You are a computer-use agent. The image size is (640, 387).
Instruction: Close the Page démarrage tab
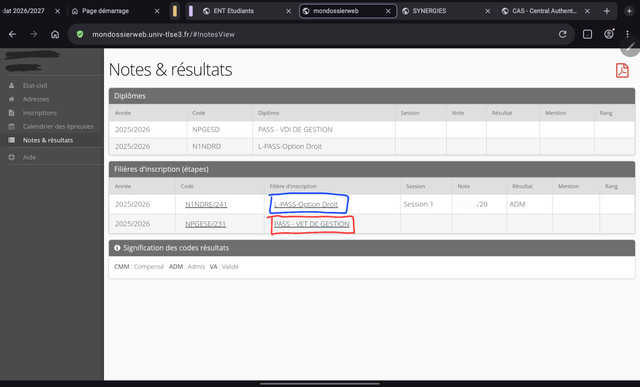pos(157,11)
